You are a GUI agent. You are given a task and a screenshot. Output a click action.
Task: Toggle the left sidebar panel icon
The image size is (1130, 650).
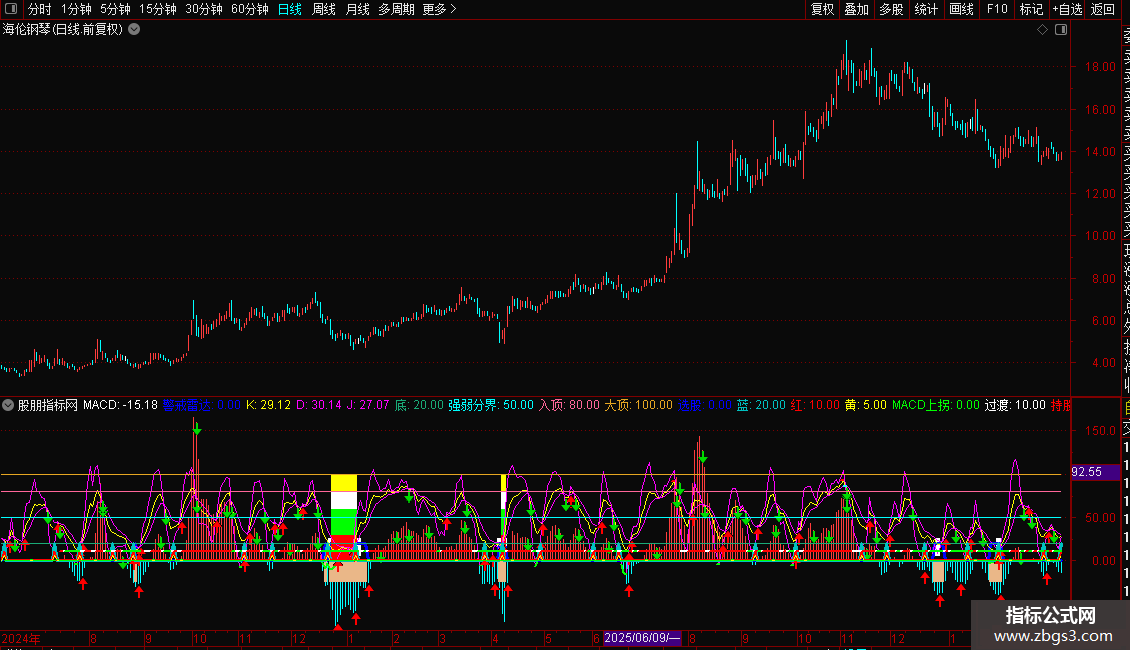(11, 9)
